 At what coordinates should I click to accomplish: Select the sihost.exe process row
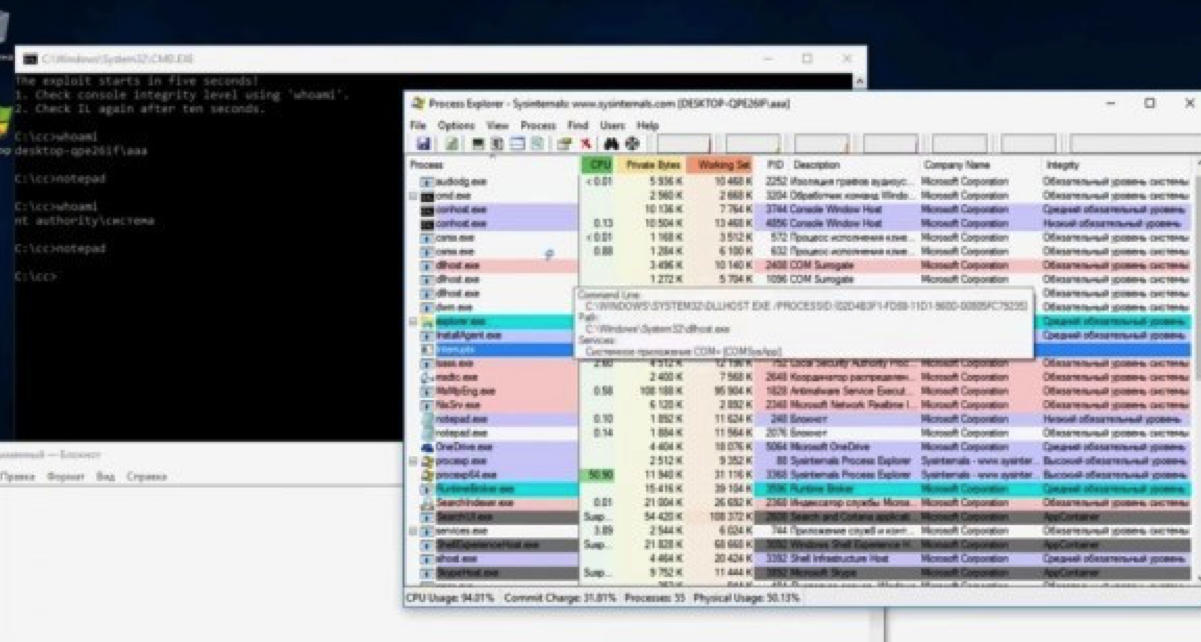coord(800,559)
